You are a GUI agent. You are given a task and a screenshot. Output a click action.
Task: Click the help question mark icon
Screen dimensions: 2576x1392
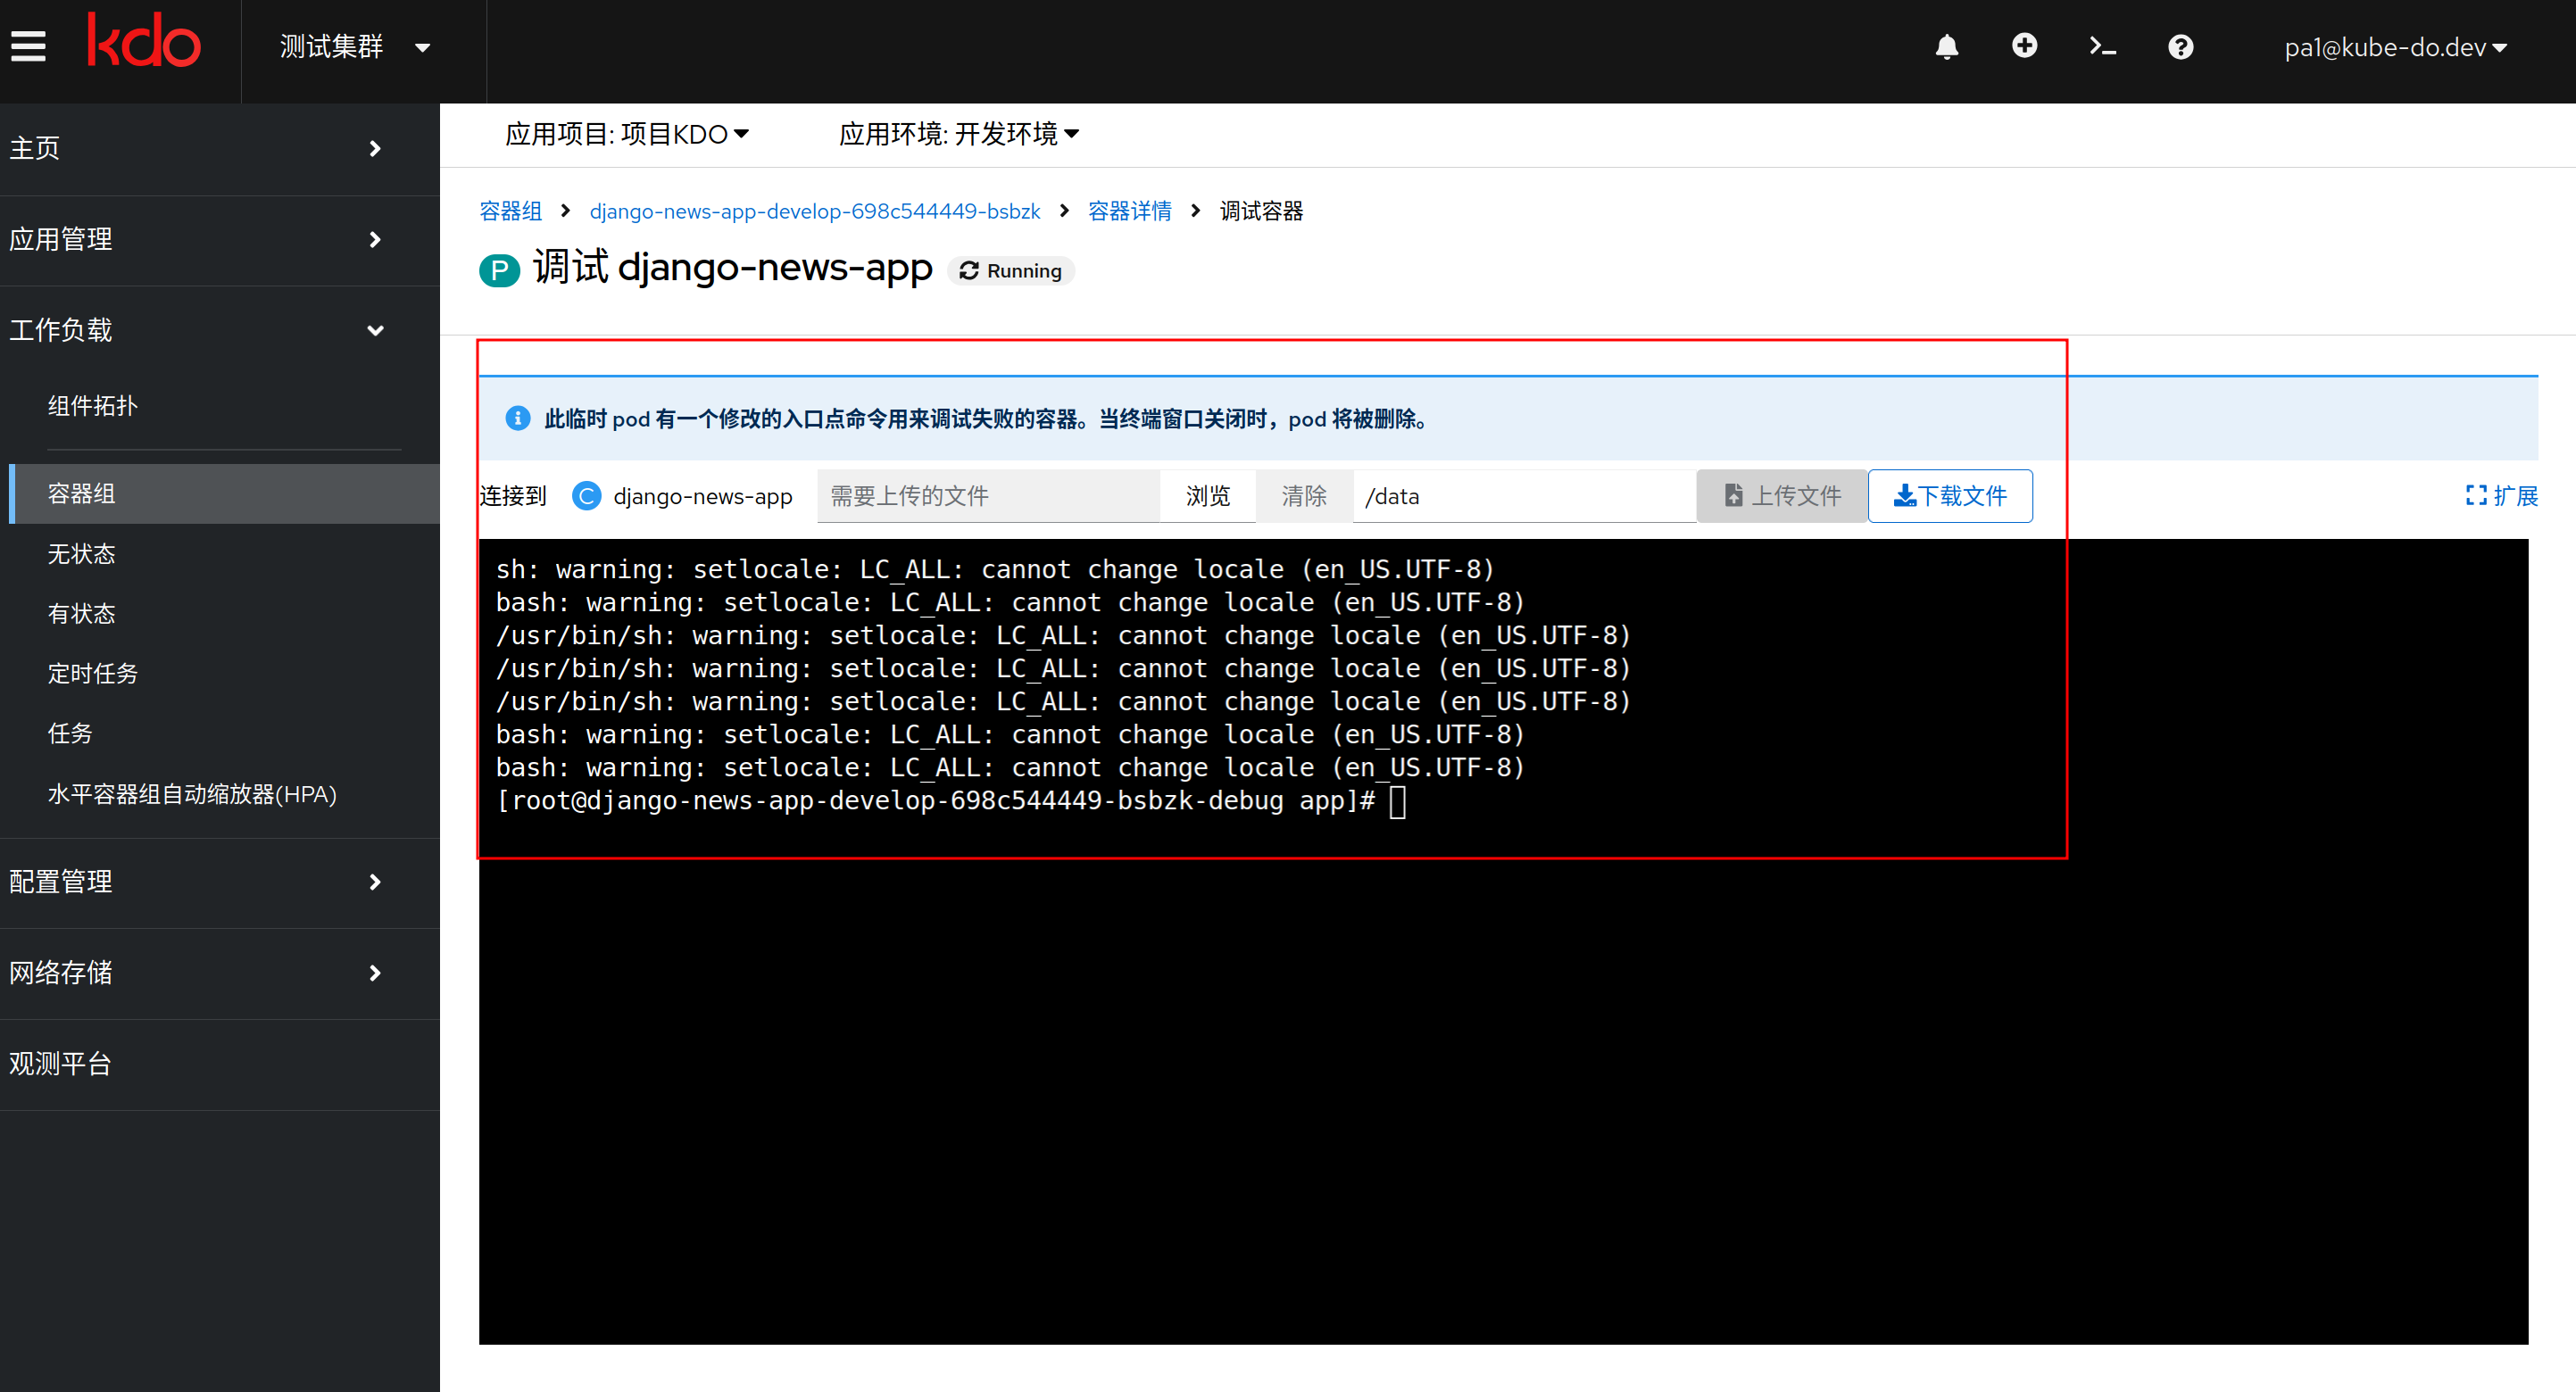pyautogui.click(x=2180, y=47)
